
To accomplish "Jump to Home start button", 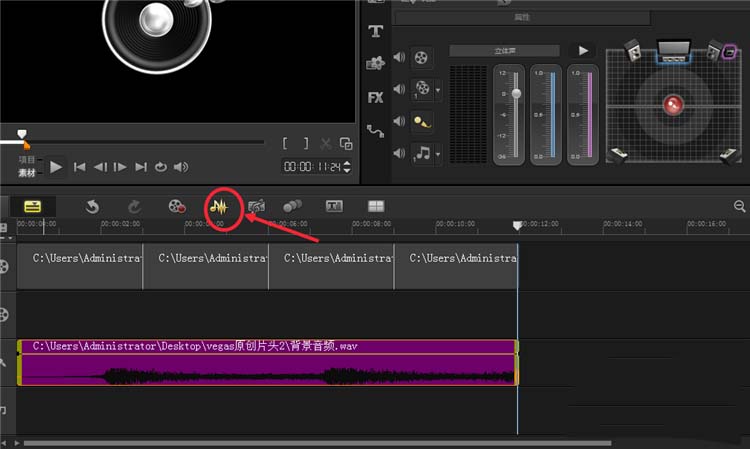I will [79, 167].
